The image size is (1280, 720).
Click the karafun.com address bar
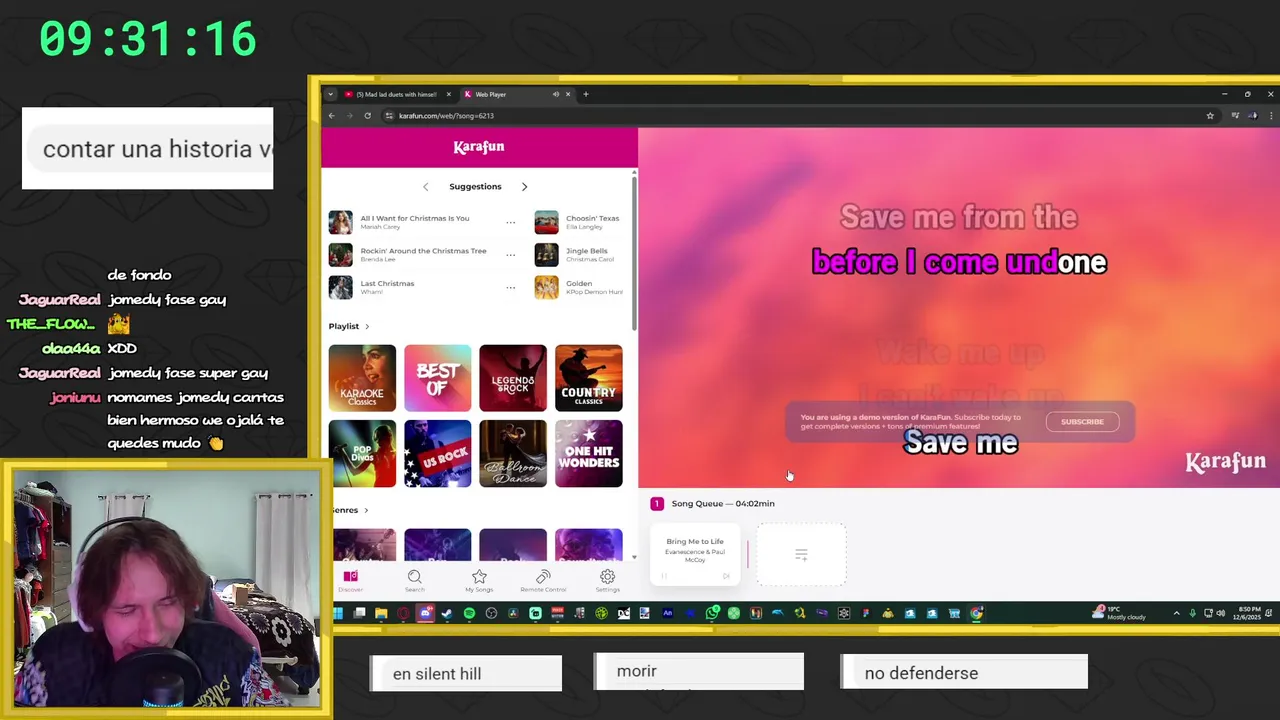tap(800, 116)
